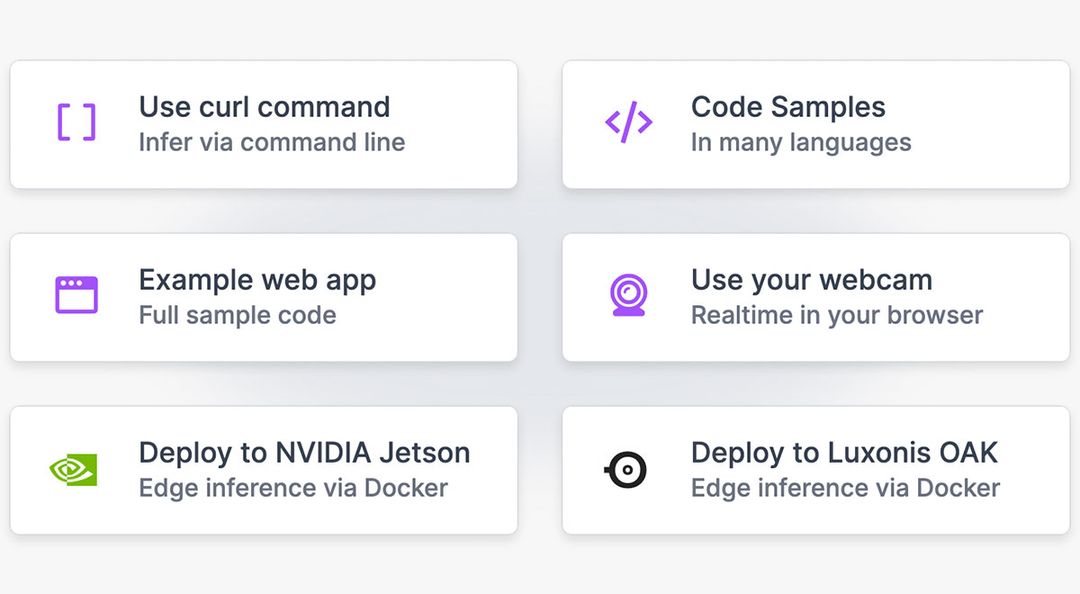
Task: Select the "Use your webcam" title
Action: click(811, 280)
